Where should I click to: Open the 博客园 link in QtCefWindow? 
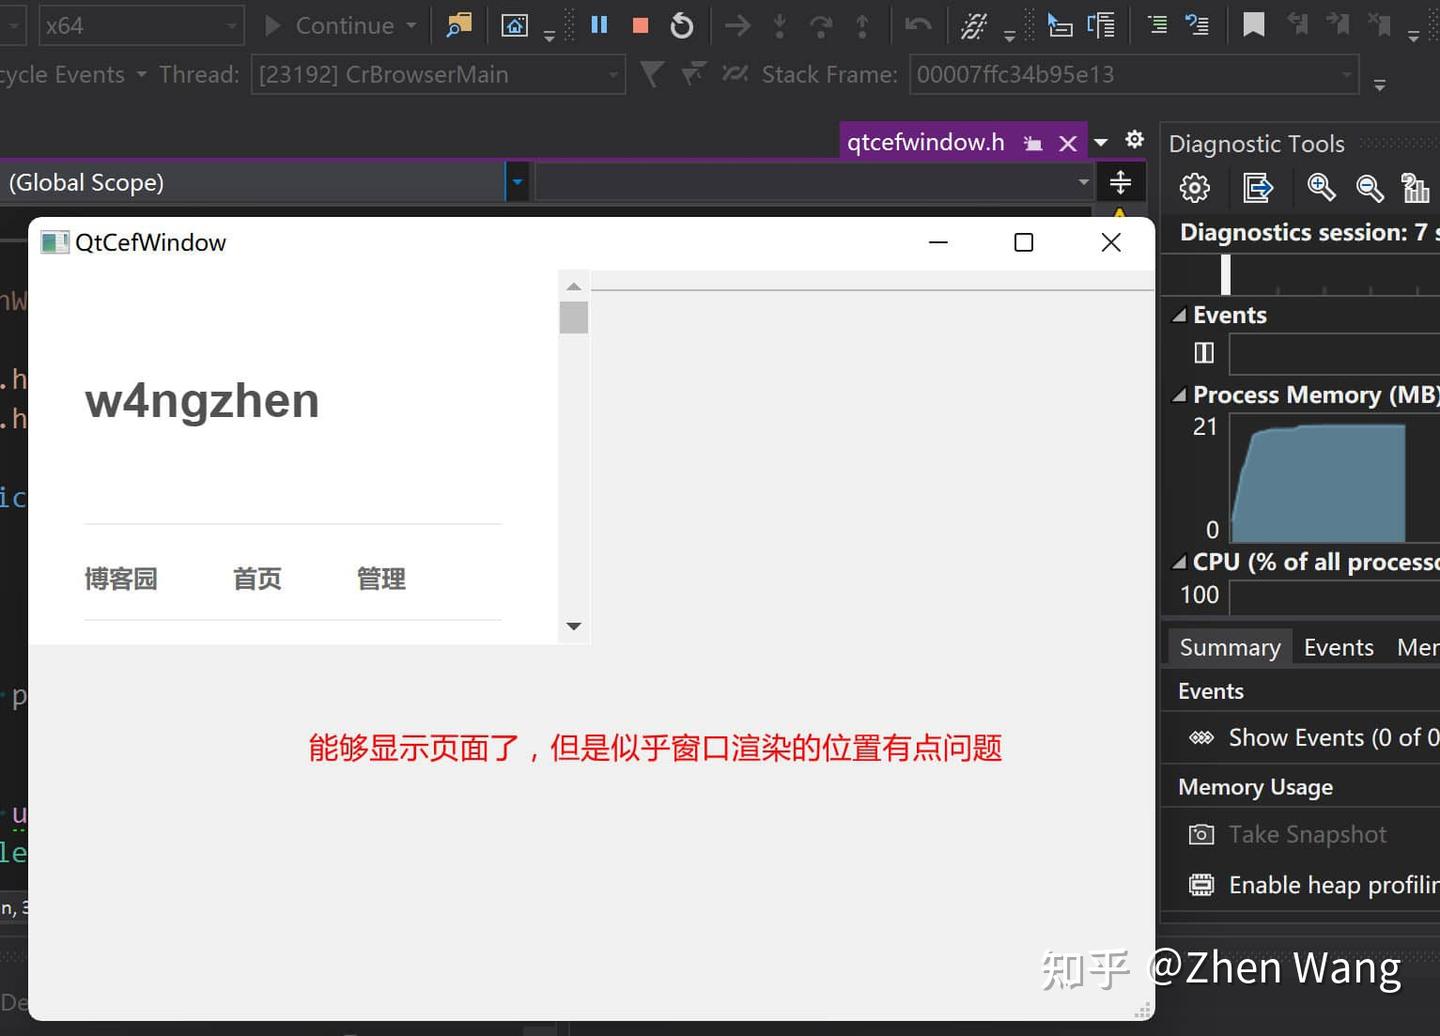[120, 579]
